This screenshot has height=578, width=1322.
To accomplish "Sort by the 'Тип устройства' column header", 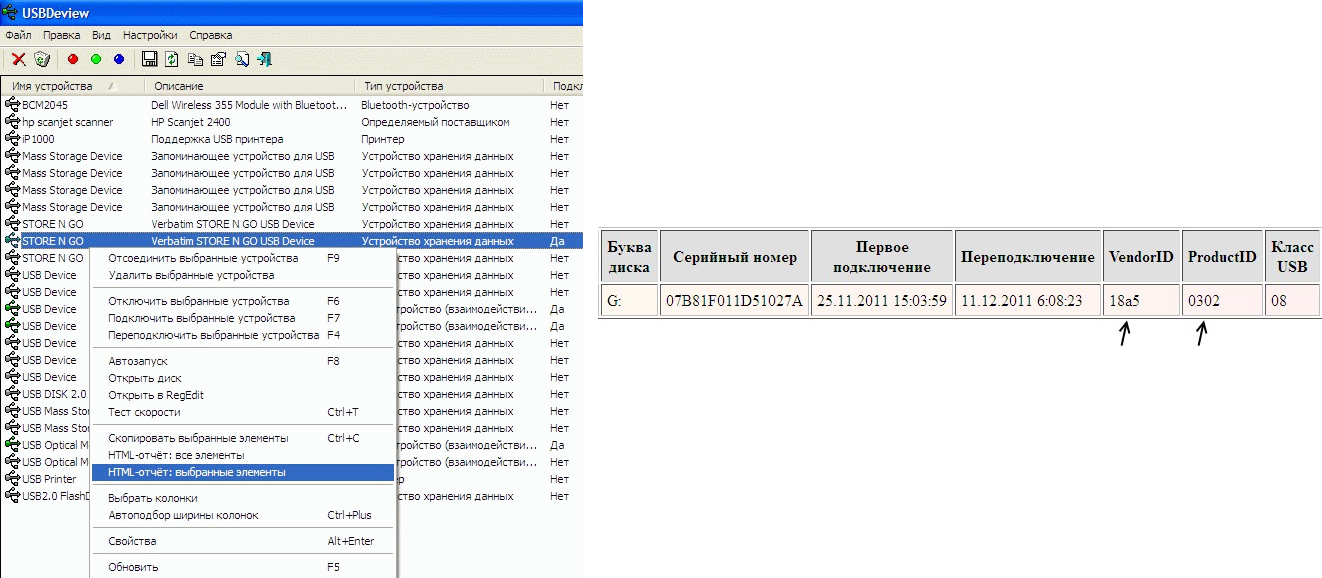I will [x=403, y=86].
